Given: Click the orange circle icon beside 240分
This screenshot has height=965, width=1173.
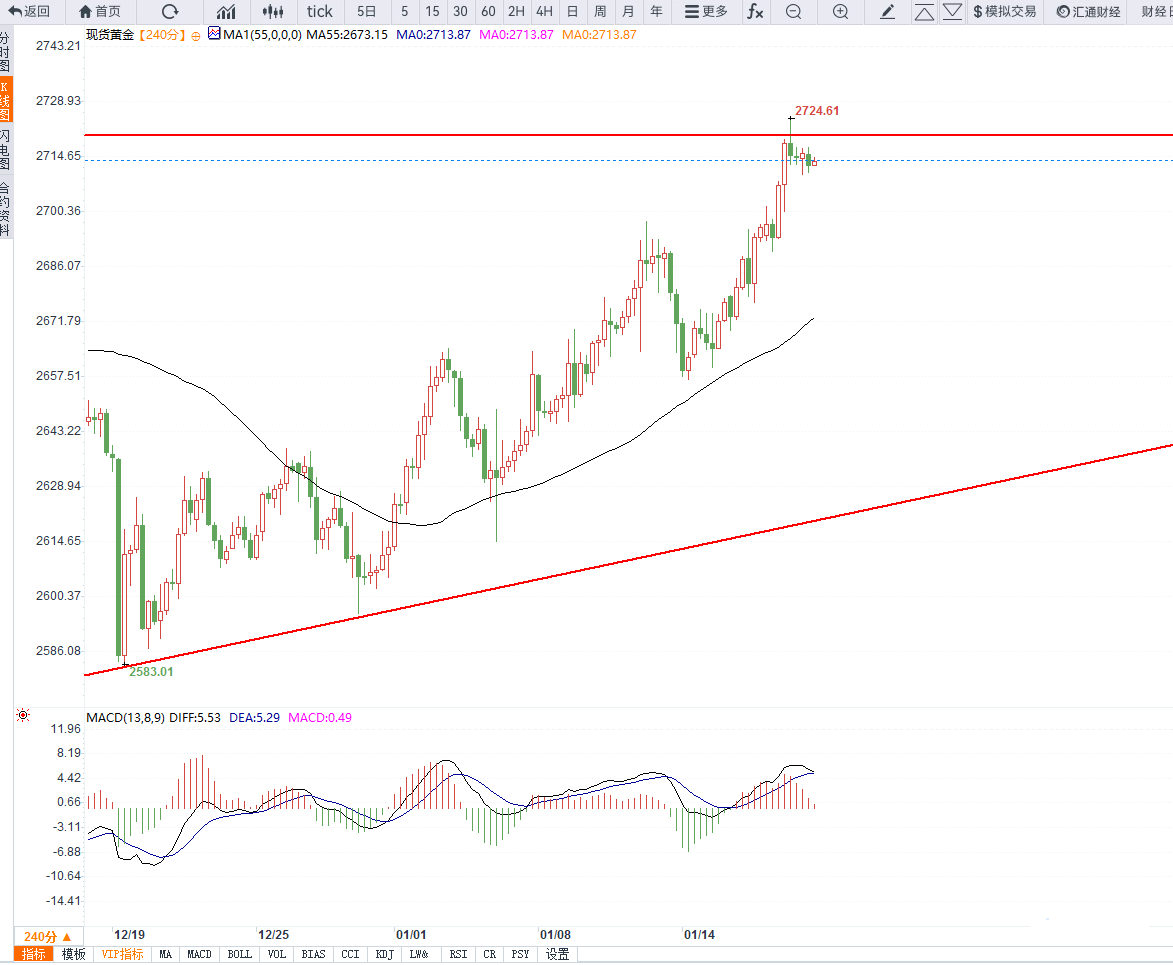Looking at the screenshot, I should pos(196,35).
